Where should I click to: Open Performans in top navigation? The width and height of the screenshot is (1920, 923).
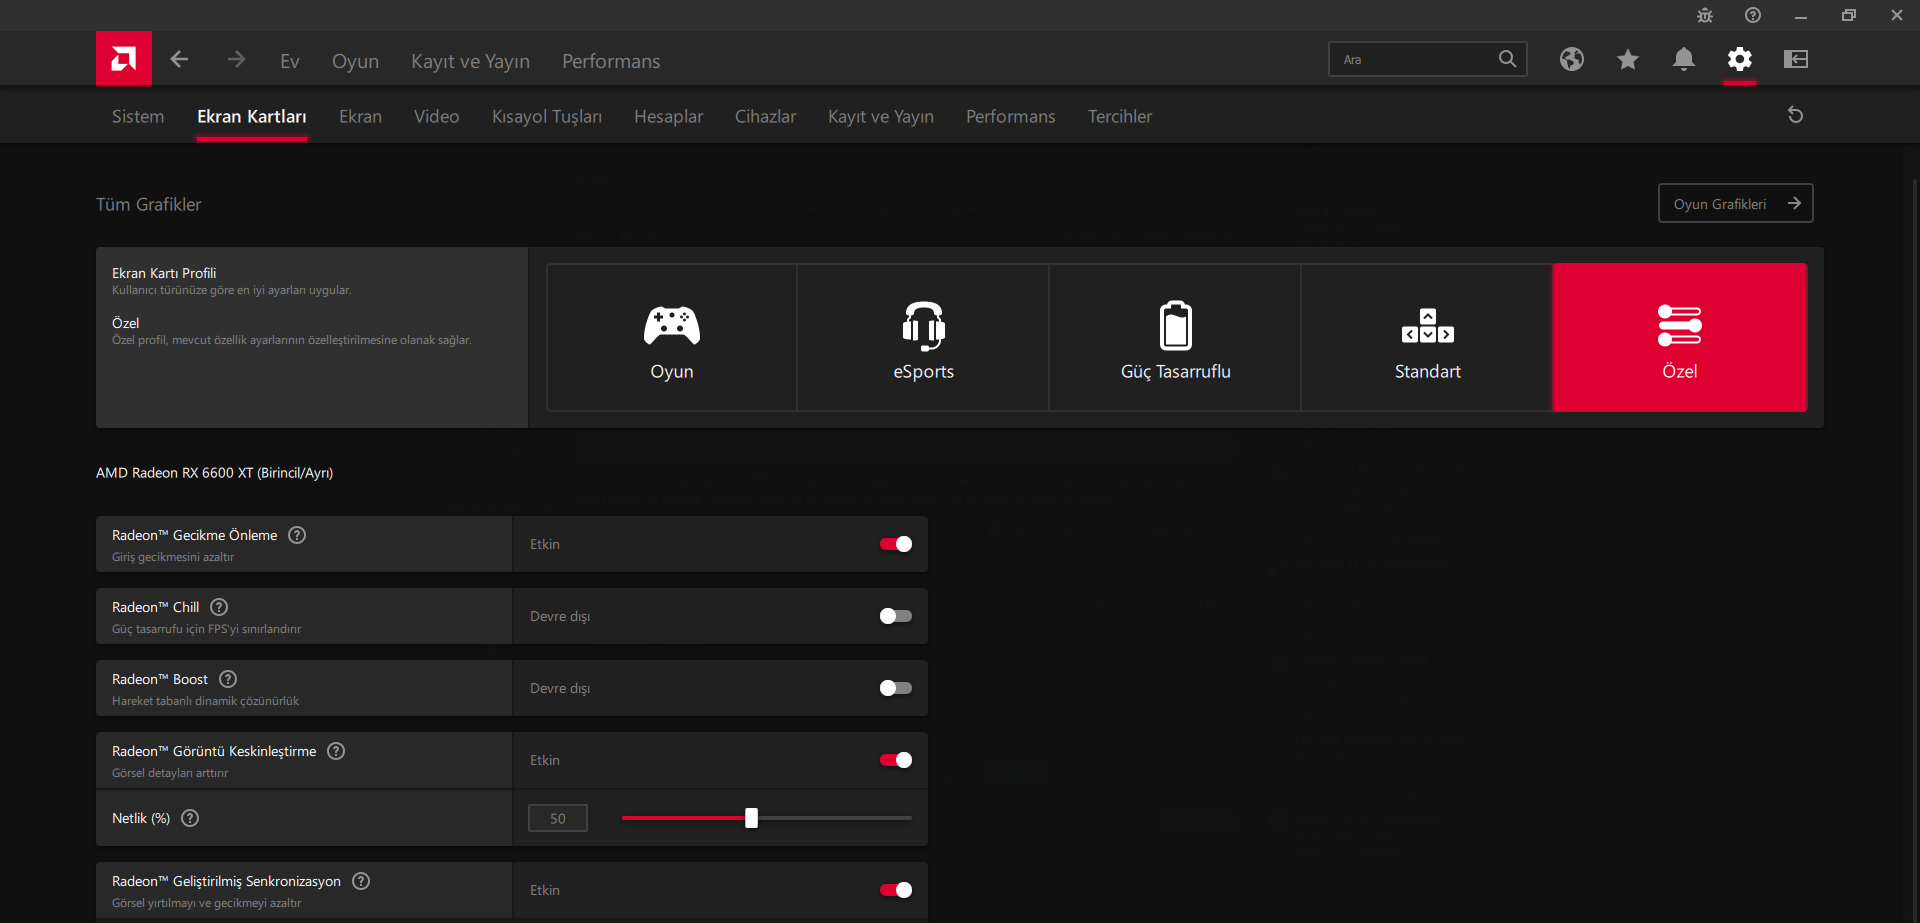pyautogui.click(x=611, y=61)
